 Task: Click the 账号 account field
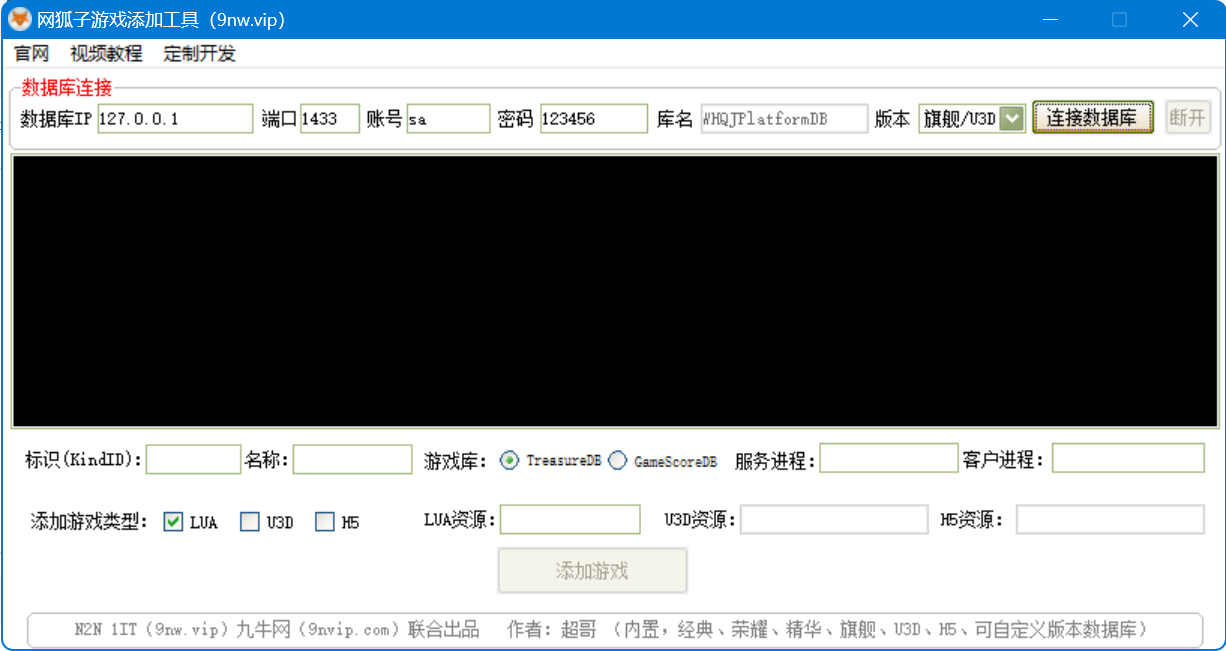coord(448,118)
